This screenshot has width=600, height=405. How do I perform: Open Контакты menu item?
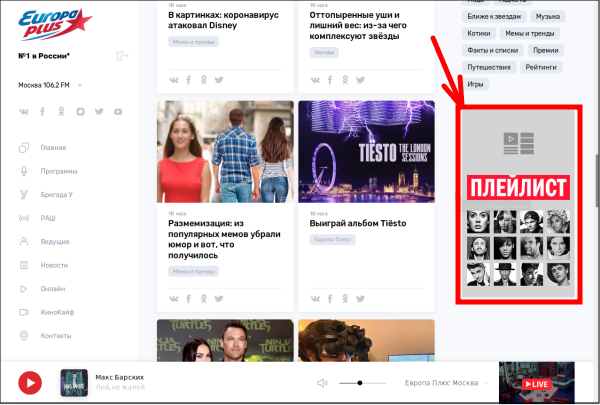pos(56,336)
